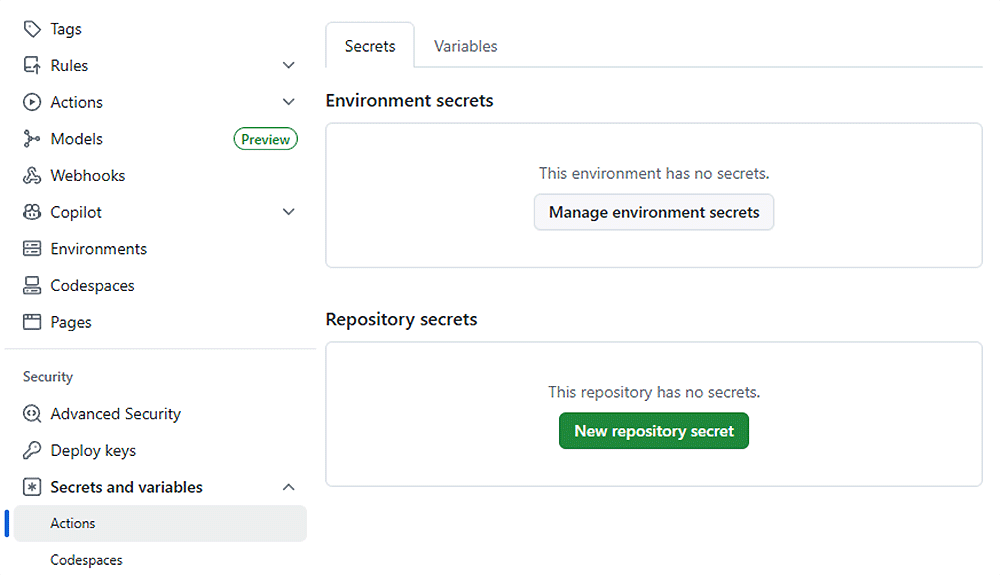Click the Advanced Security shield icon

tap(32, 414)
